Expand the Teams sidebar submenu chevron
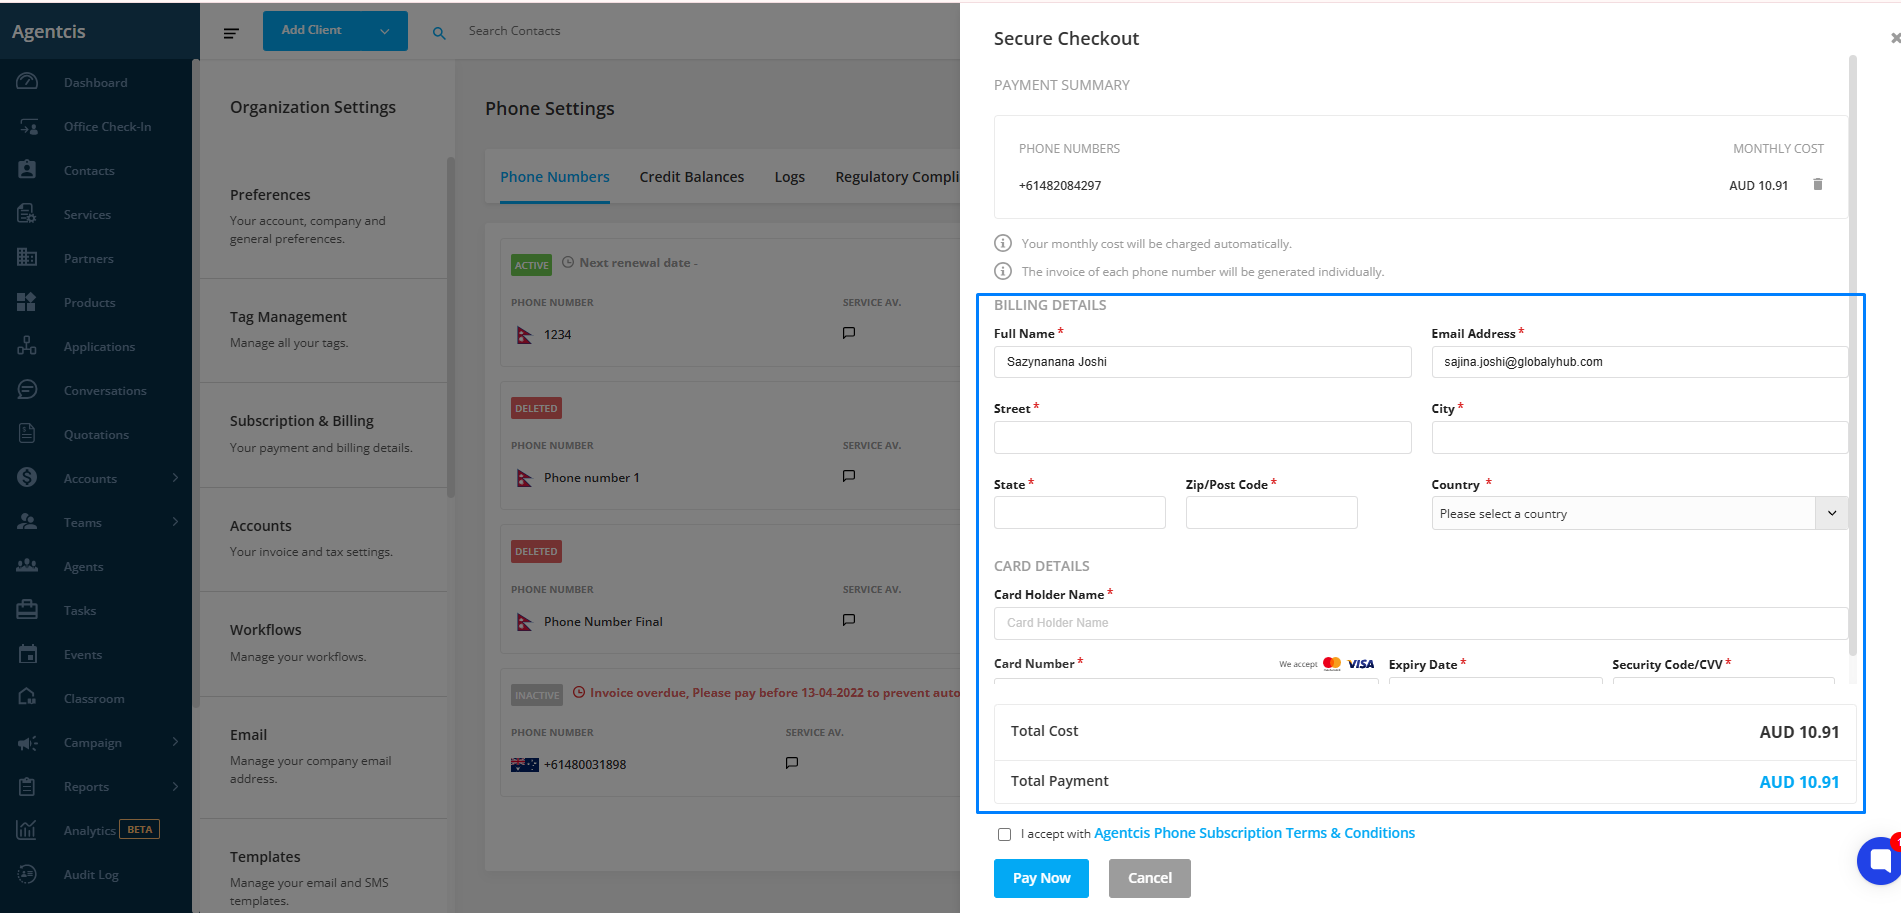Screen dimensions: 1901x913 click(x=175, y=522)
